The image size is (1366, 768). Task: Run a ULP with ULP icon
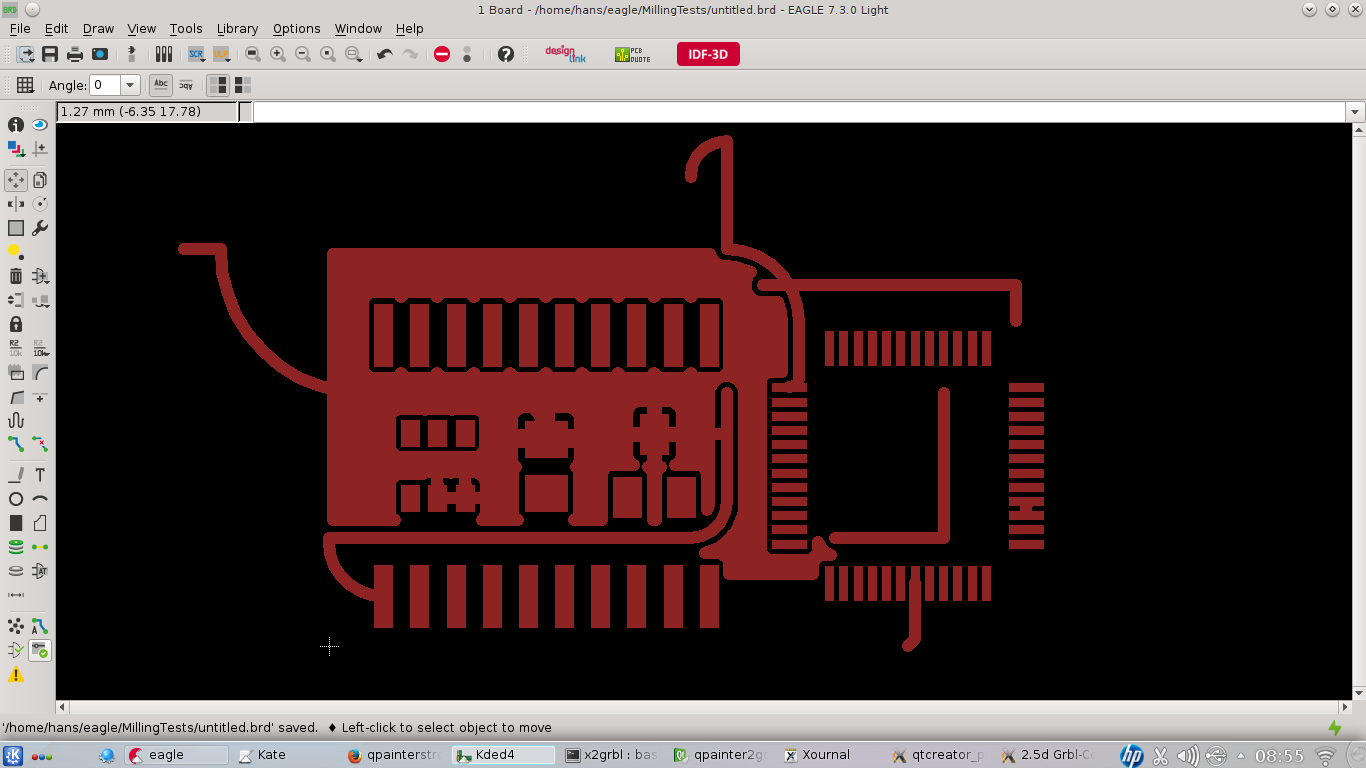pyautogui.click(x=220, y=54)
